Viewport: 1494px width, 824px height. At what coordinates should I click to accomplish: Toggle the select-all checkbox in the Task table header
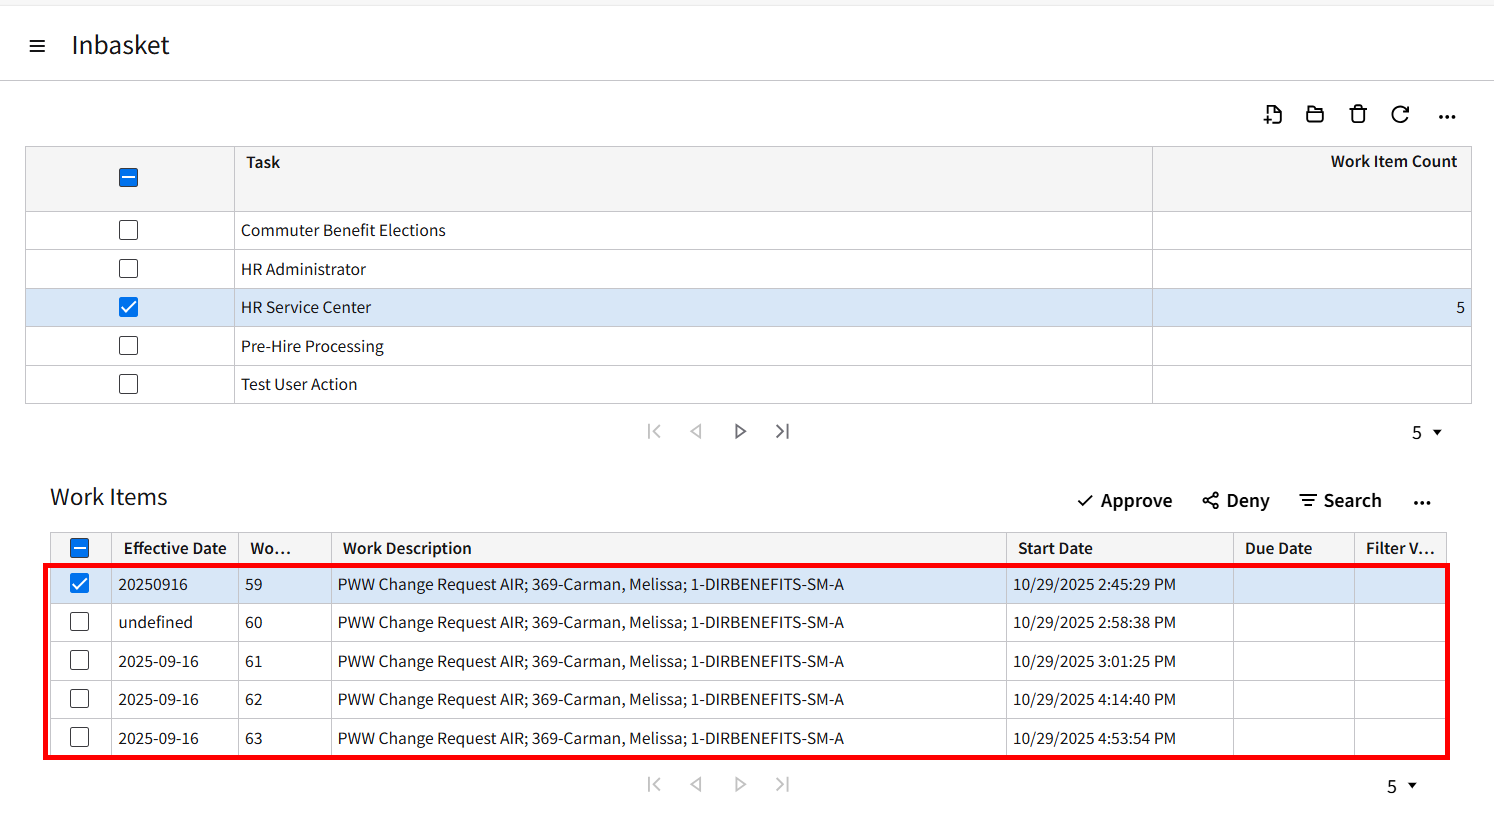[128, 178]
